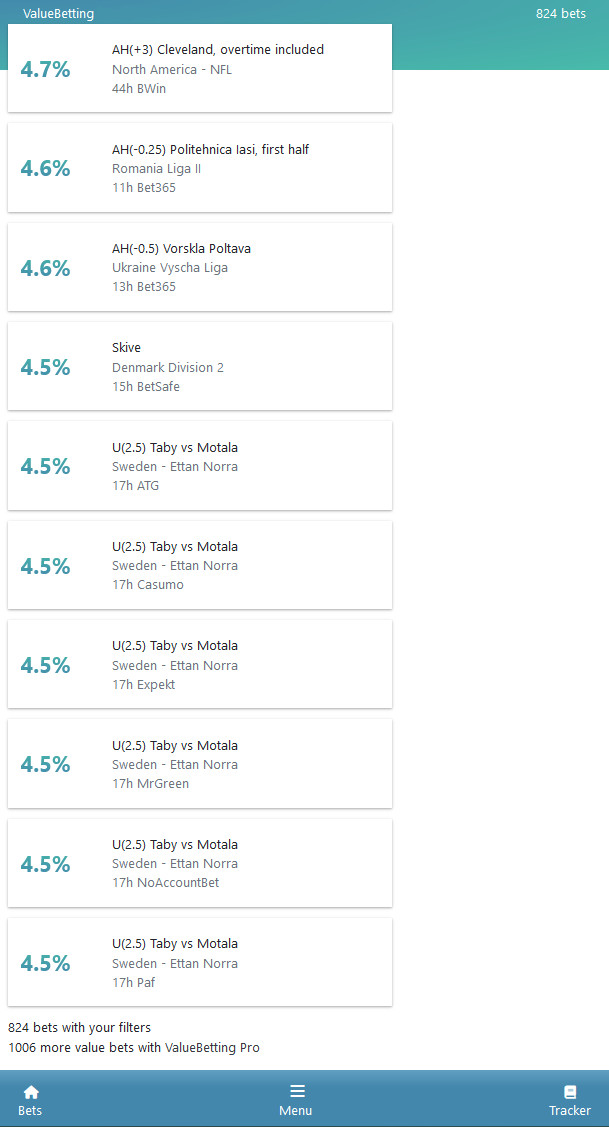This screenshot has width=609, height=1127.
Task: Open Taby vs Motala bet at ATG
Action: [x=200, y=466]
